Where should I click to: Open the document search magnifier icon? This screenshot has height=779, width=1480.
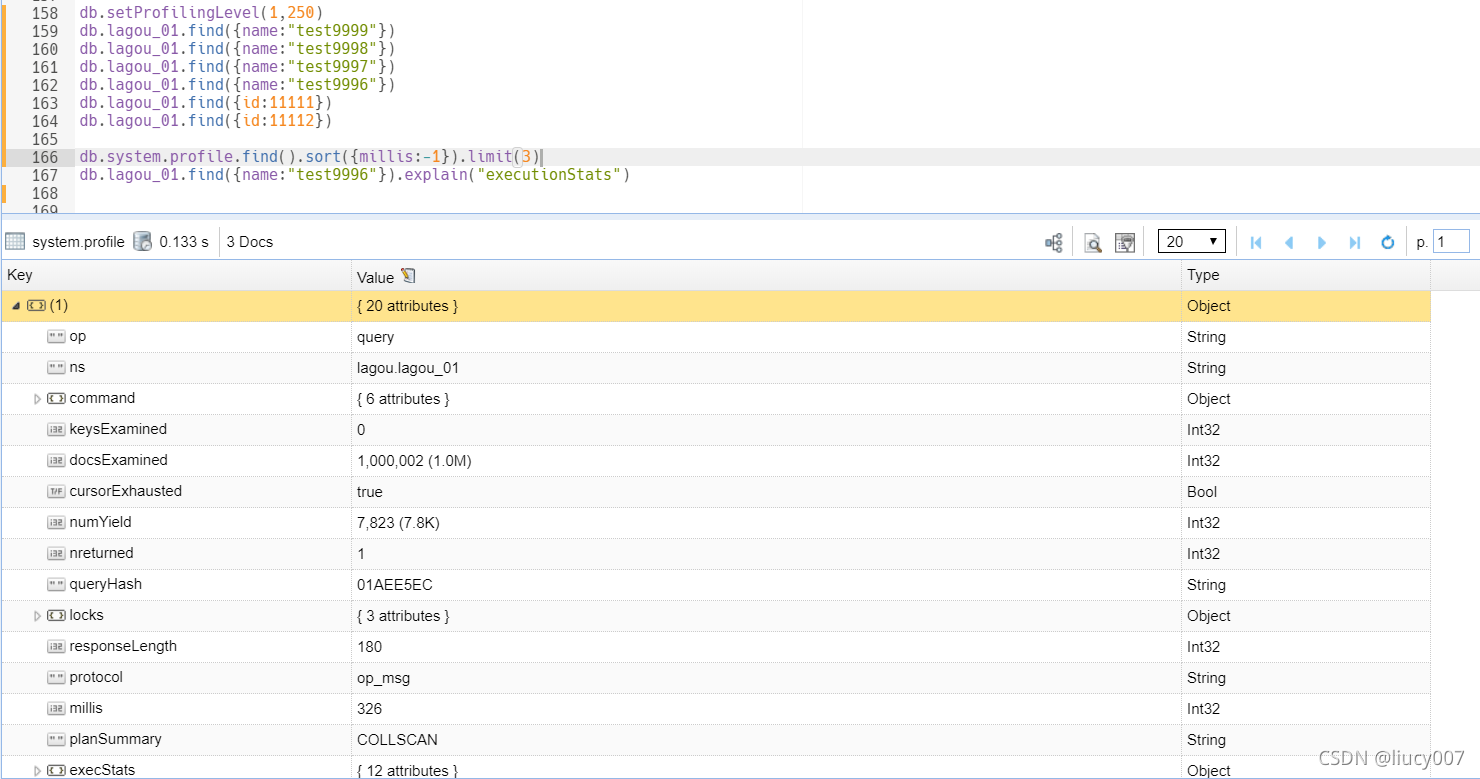1093,242
